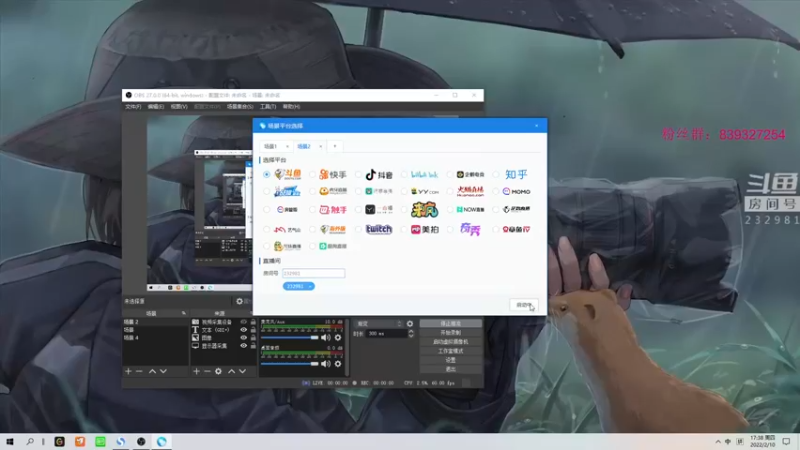800x450 pixels.
Task: Open the 工具(T) menu in OBS
Action: click(x=268, y=107)
